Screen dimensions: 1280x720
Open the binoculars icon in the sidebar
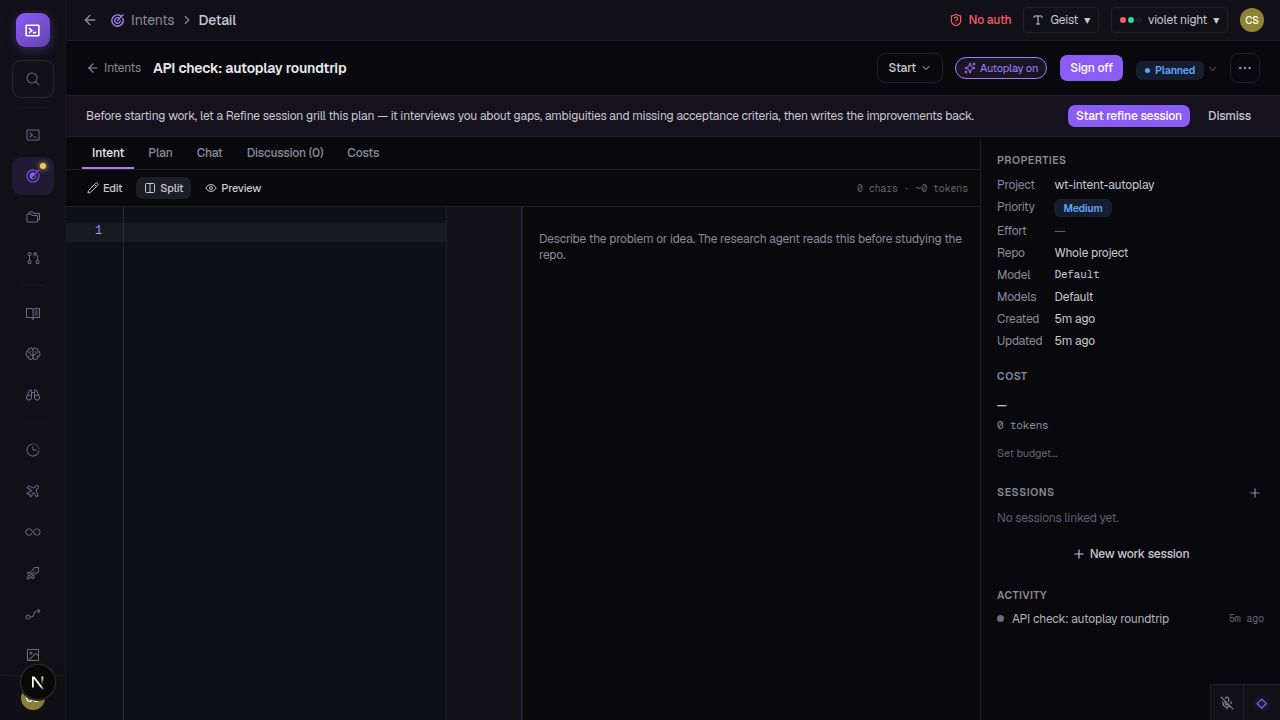click(x=33, y=395)
